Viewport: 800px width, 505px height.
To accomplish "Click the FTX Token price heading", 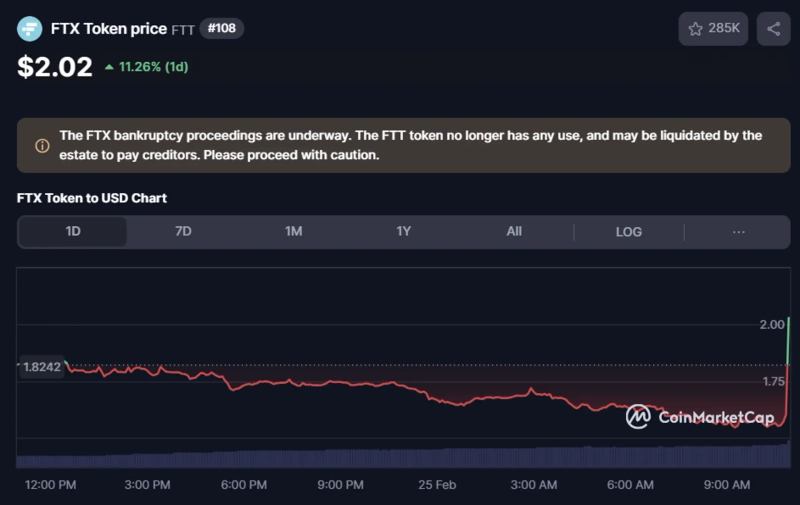I will point(108,29).
